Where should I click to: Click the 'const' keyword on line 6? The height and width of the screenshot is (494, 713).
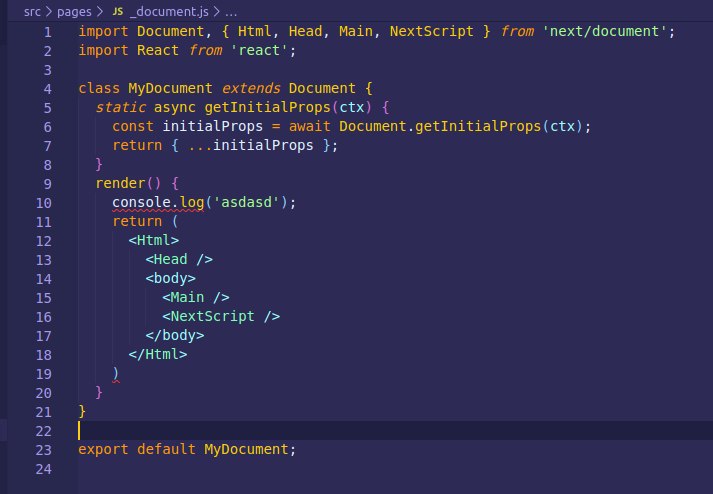click(133, 126)
